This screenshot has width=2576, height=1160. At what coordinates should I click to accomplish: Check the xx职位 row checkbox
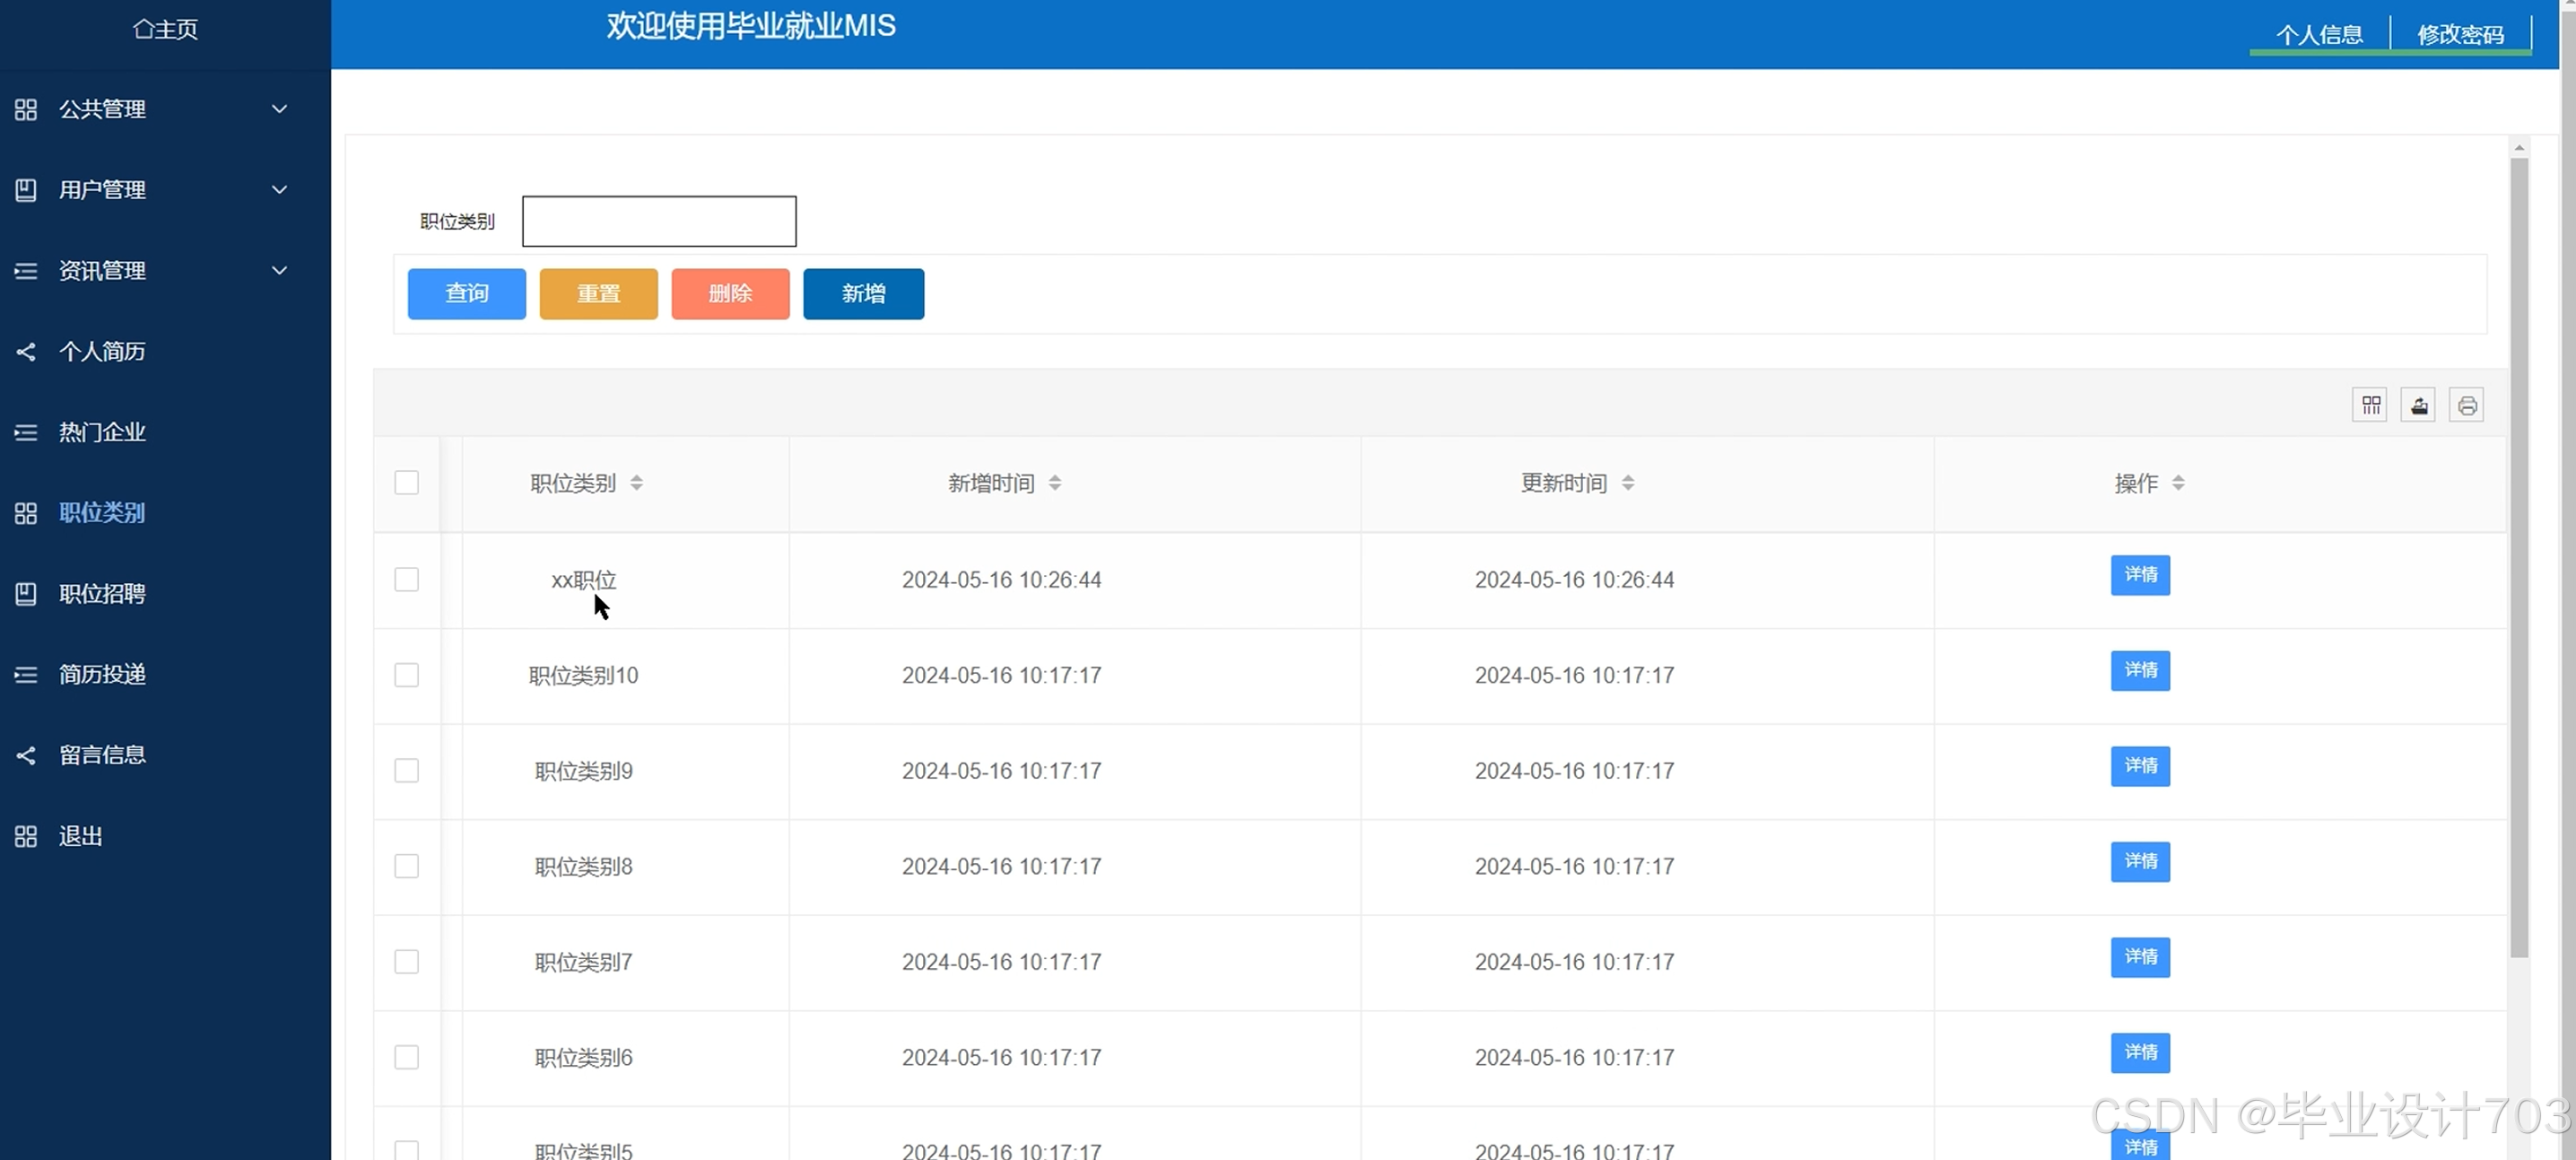click(x=406, y=580)
